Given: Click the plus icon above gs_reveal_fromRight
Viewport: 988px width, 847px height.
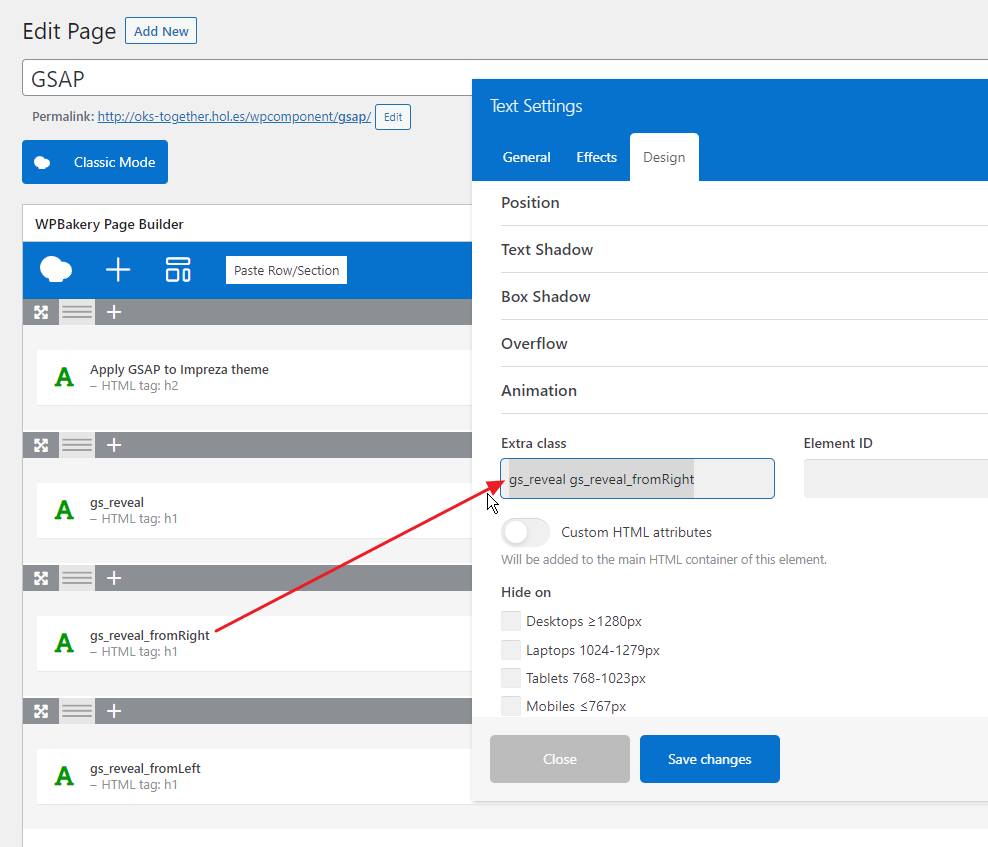Looking at the screenshot, I should tap(113, 578).
